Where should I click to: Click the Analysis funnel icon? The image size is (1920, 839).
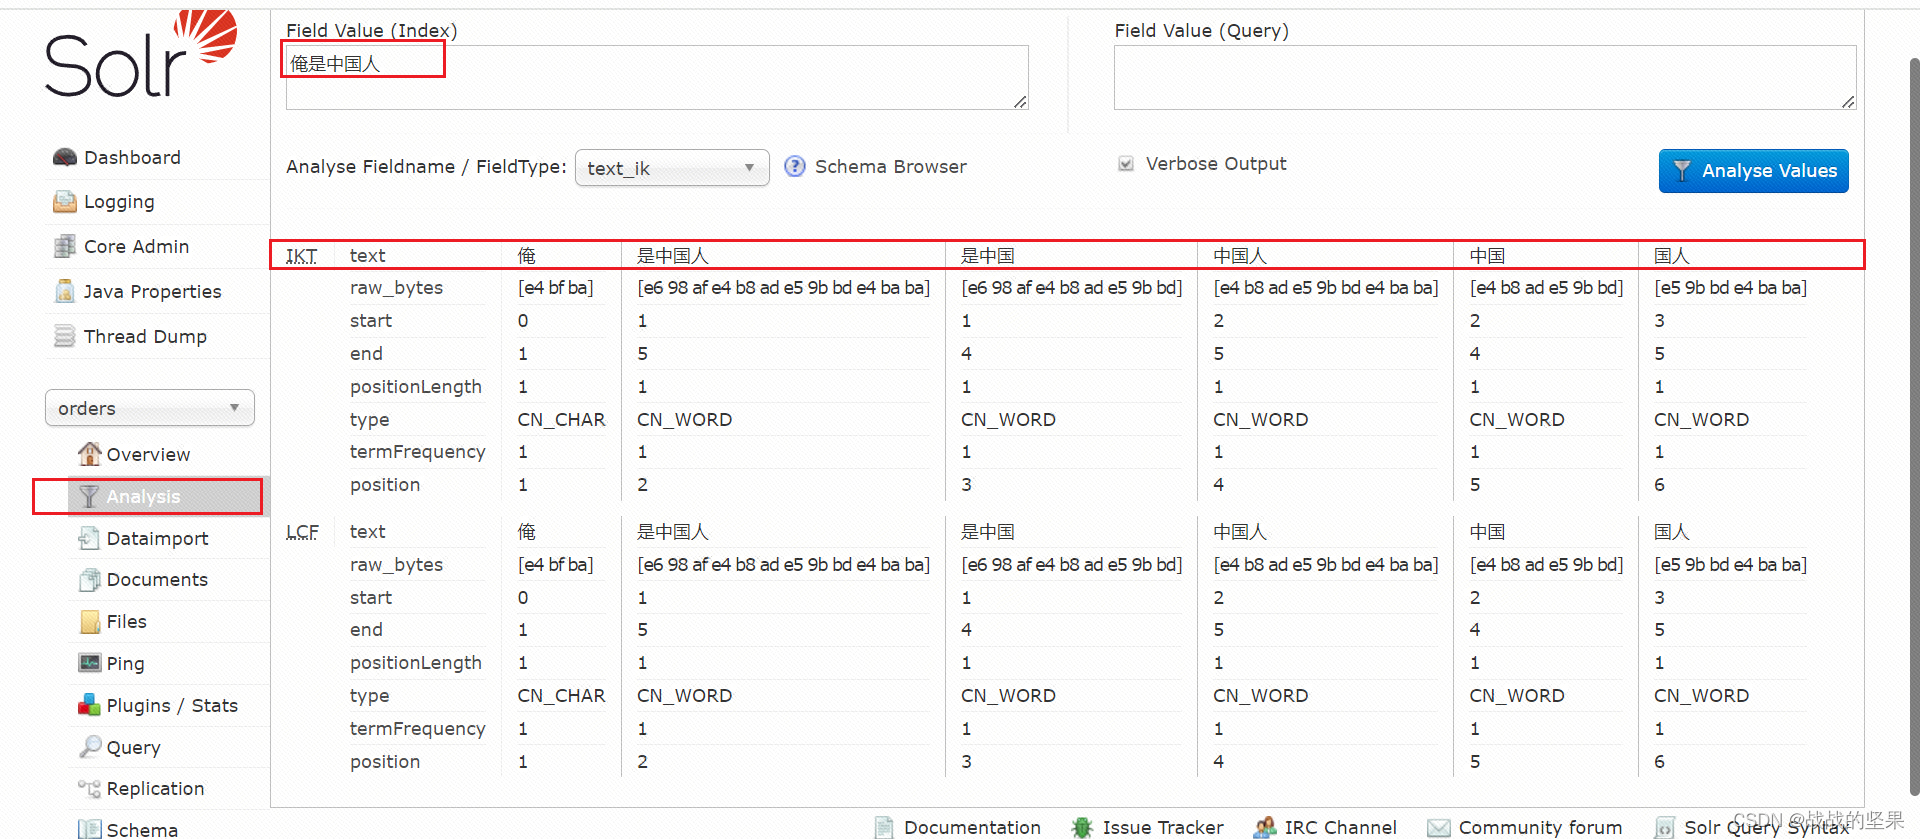(89, 496)
